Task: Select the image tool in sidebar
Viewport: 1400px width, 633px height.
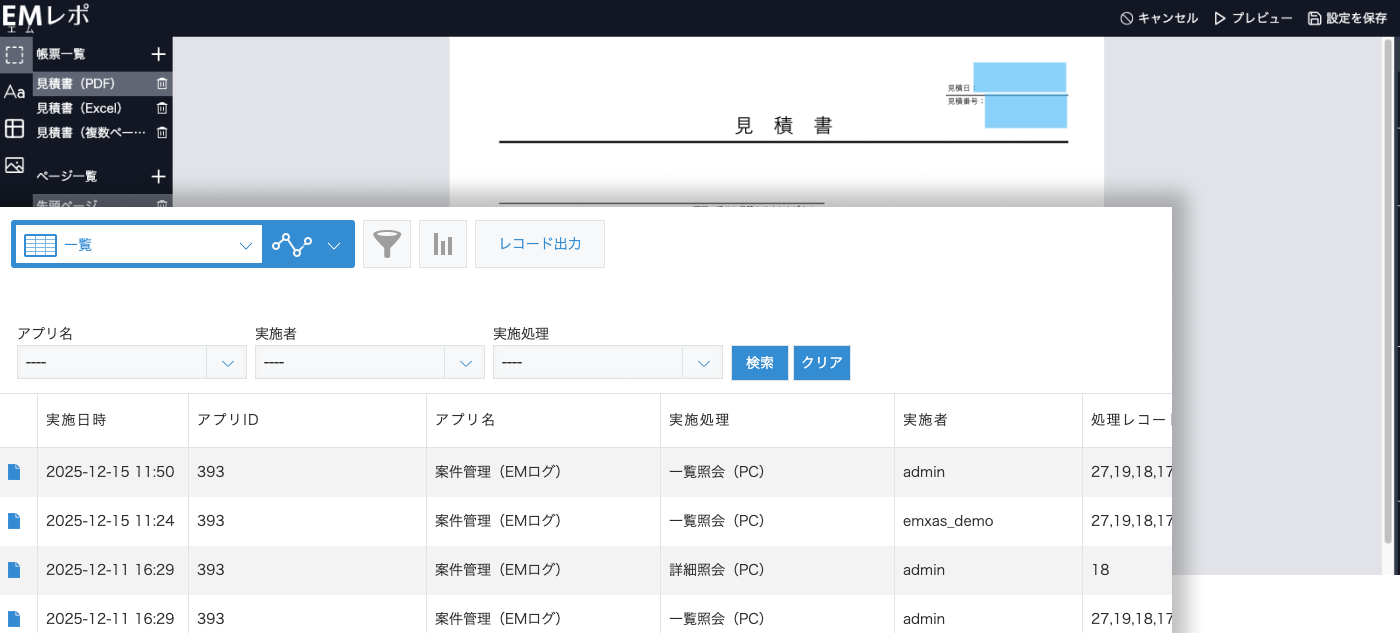Action: [14, 165]
